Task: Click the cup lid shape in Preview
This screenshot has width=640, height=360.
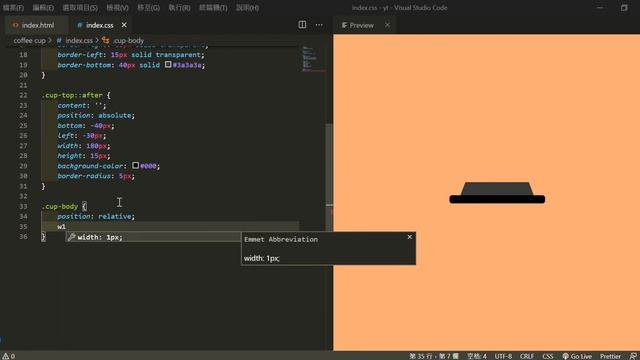Action: pyautogui.click(x=497, y=193)
